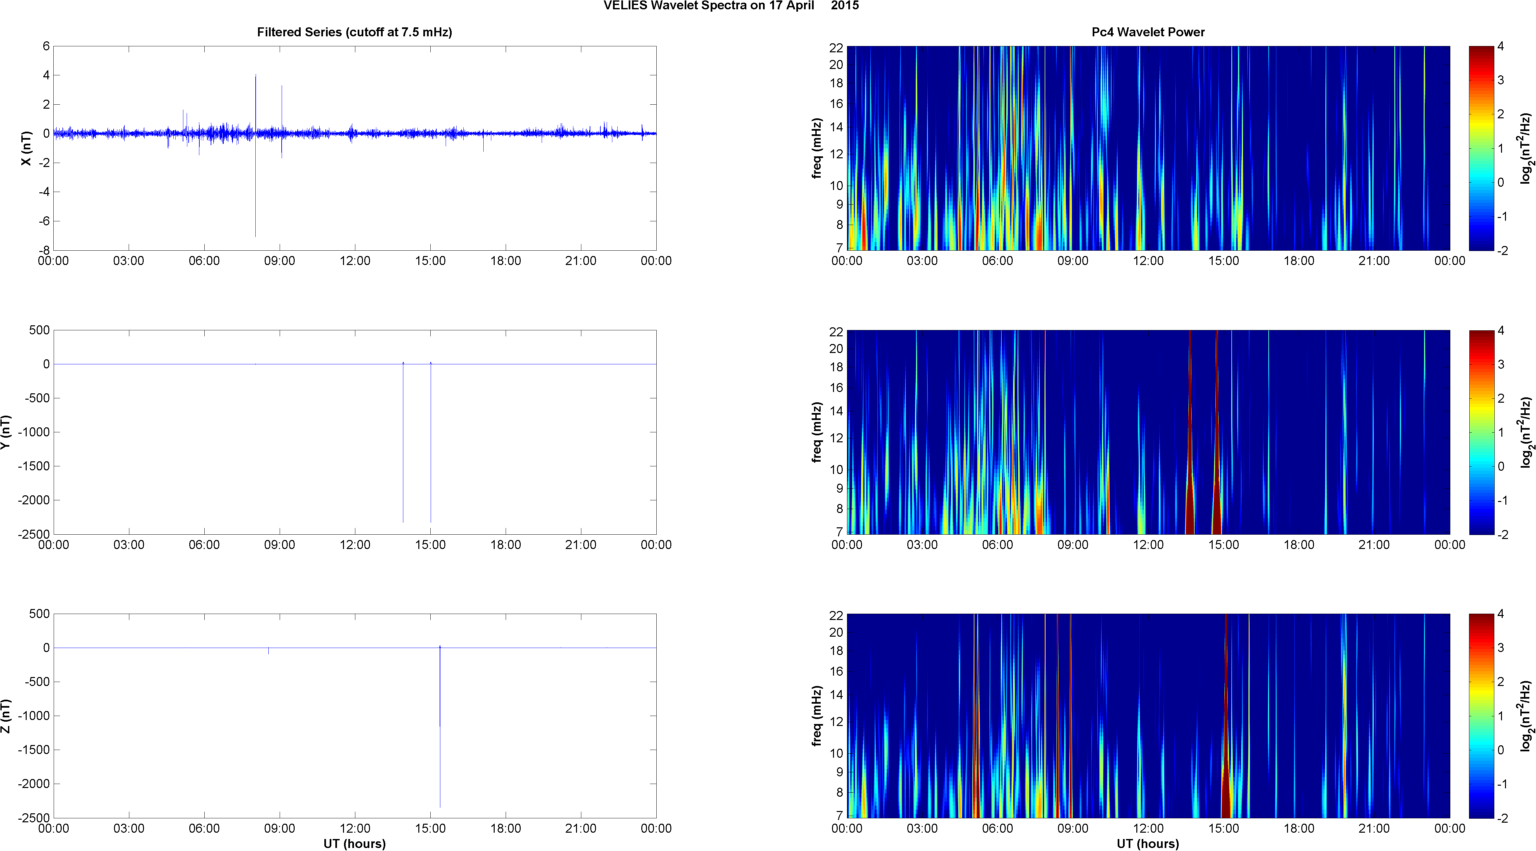Image resolution: width=1536 pixels, height=851 pixels.
Task: Select the Filtered Series plot title
Action: (354, 32)
